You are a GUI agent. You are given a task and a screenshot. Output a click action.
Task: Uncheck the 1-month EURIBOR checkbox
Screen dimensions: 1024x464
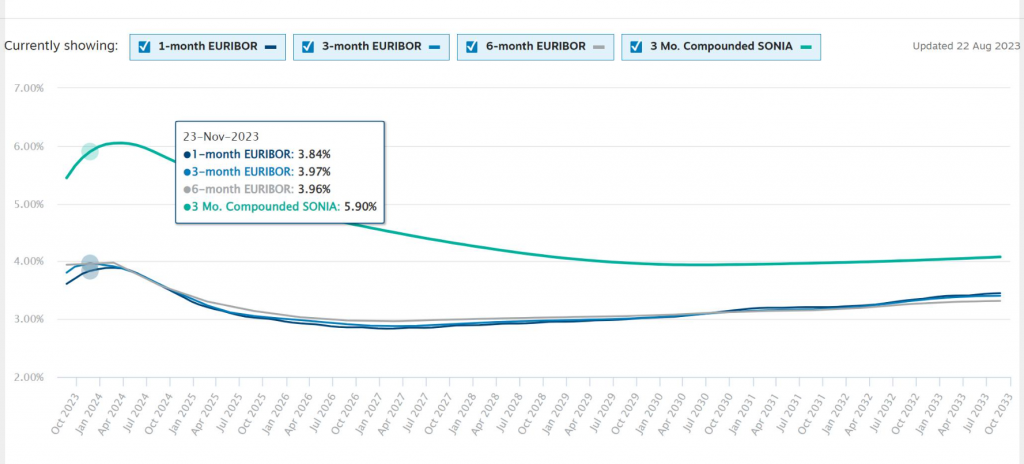[144, 47]
